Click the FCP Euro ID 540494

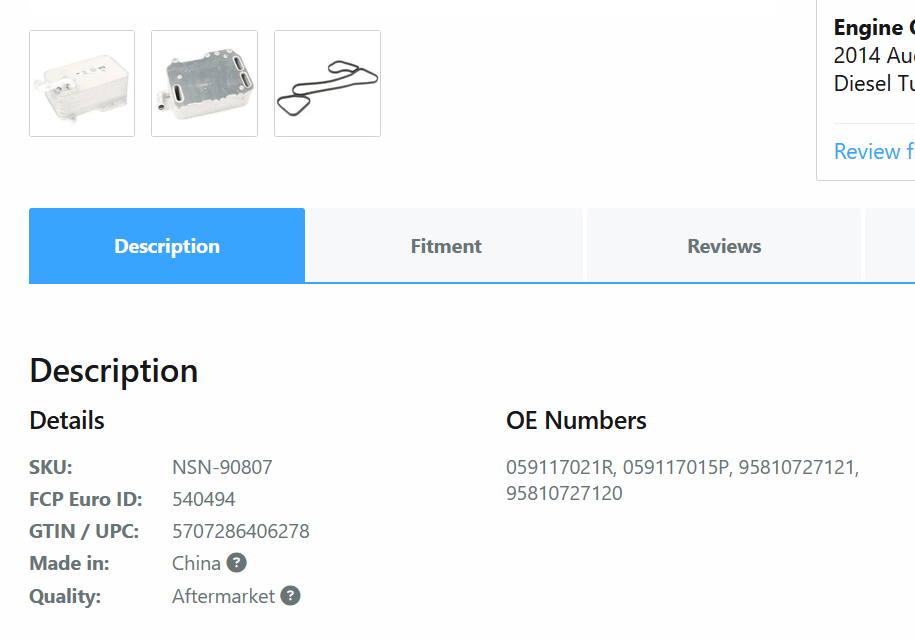pyautogui.click(x=204, y=499)
